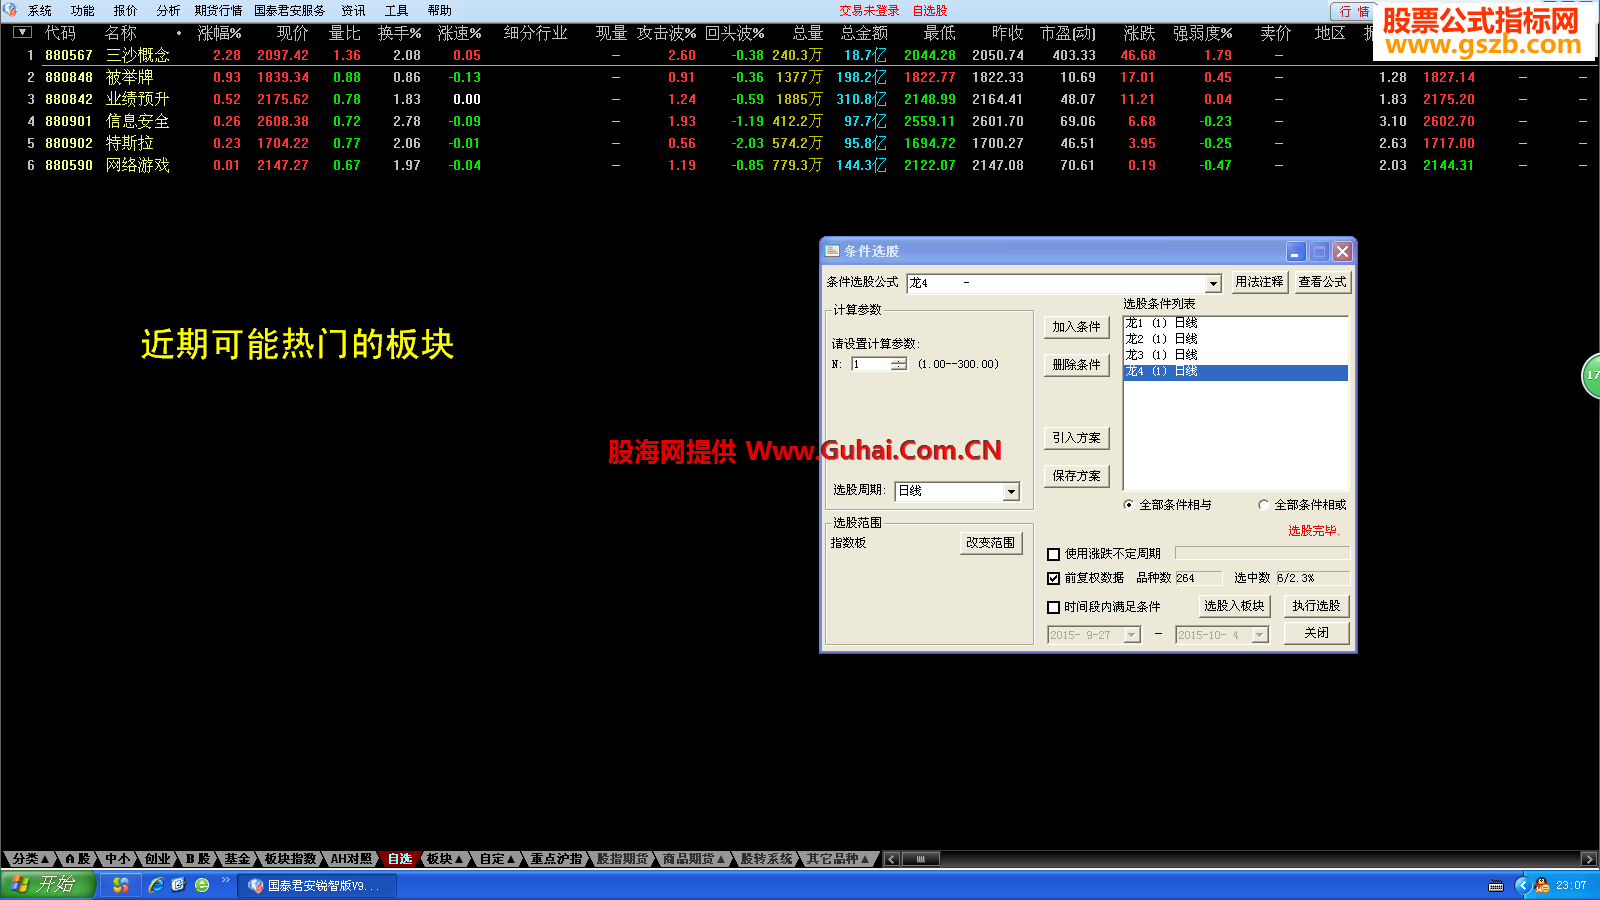Screen dimensions: 1600x900
Task: Click the 条件选股 dialog title icon
Action: point(832,251)
